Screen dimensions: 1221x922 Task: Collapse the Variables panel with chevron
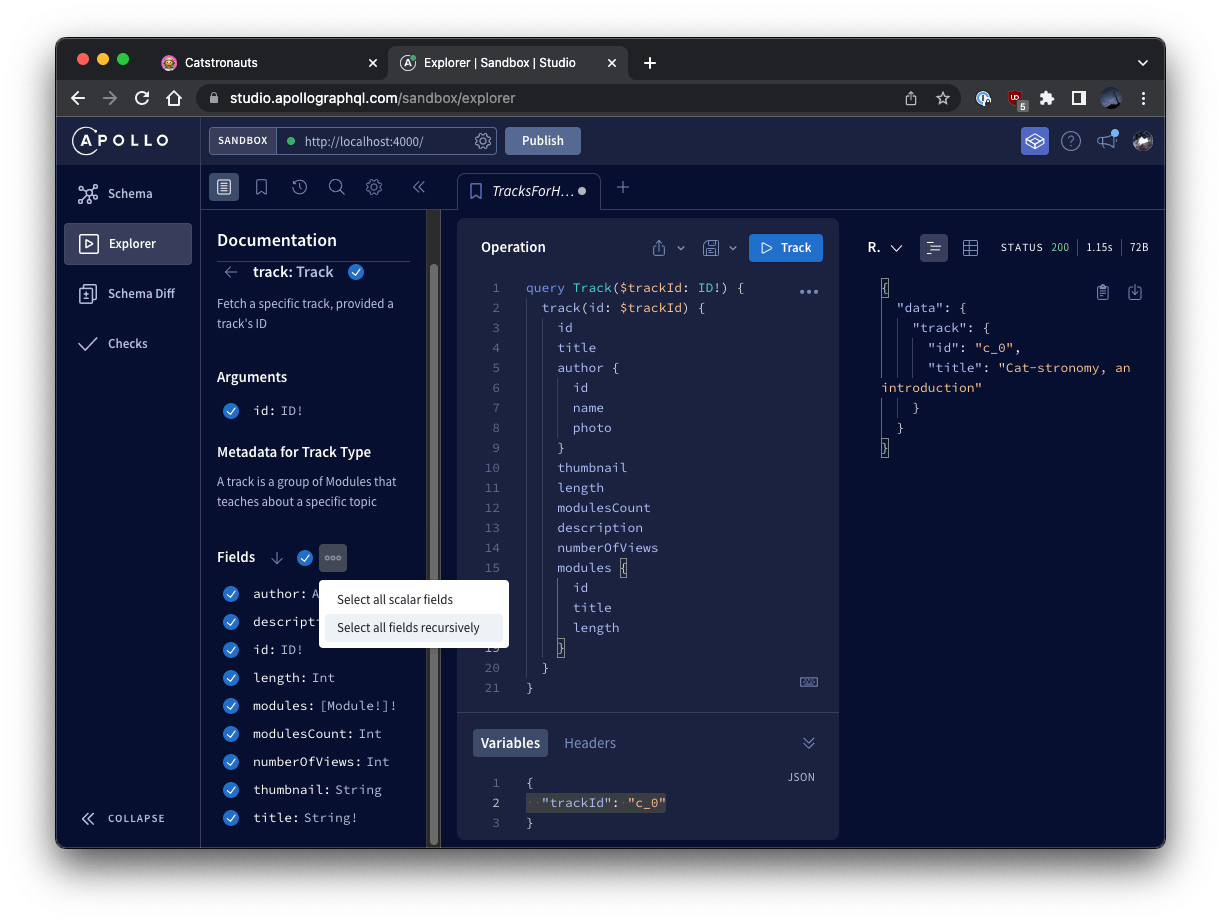click(809, 743)
